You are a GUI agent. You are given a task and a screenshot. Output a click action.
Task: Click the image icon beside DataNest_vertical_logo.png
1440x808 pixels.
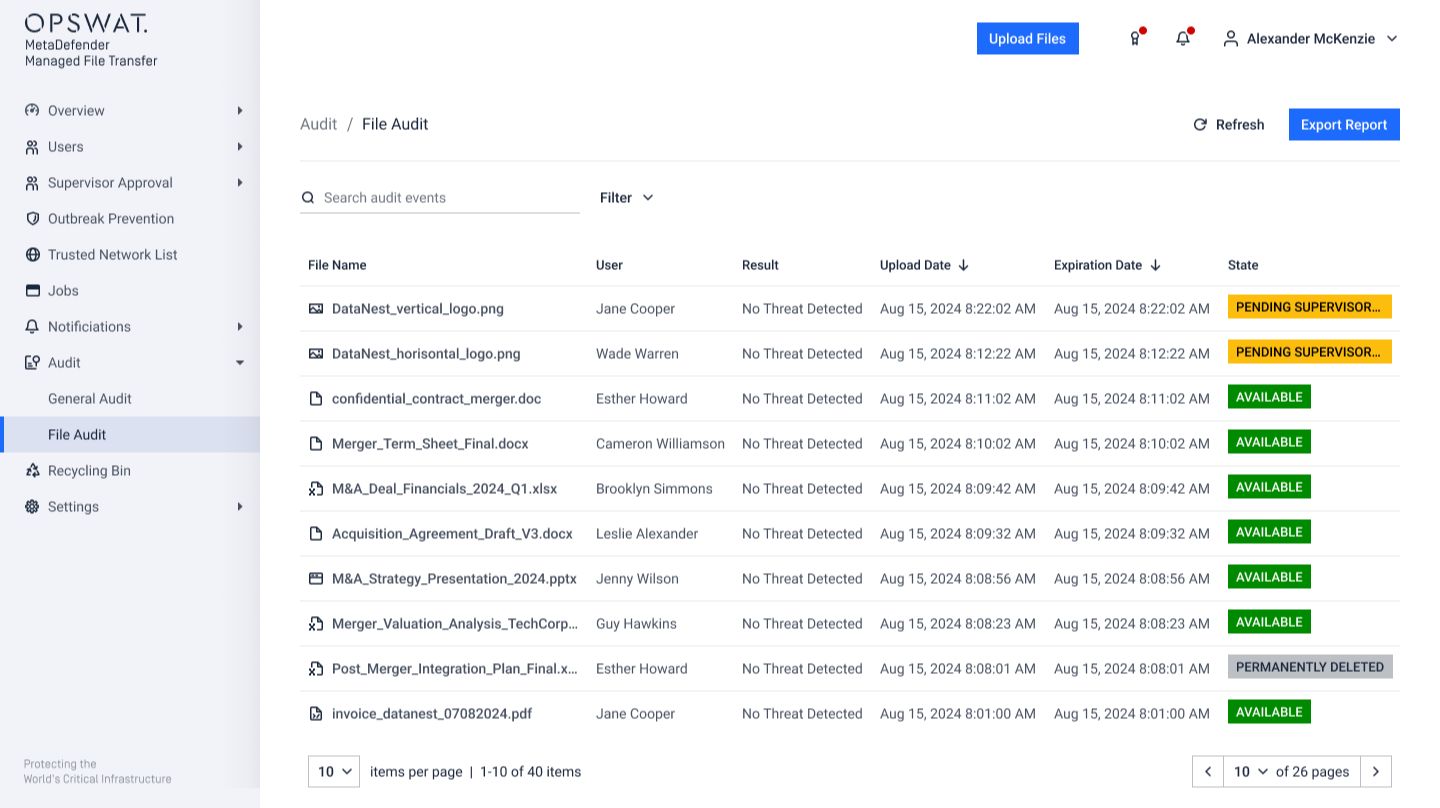315,308
